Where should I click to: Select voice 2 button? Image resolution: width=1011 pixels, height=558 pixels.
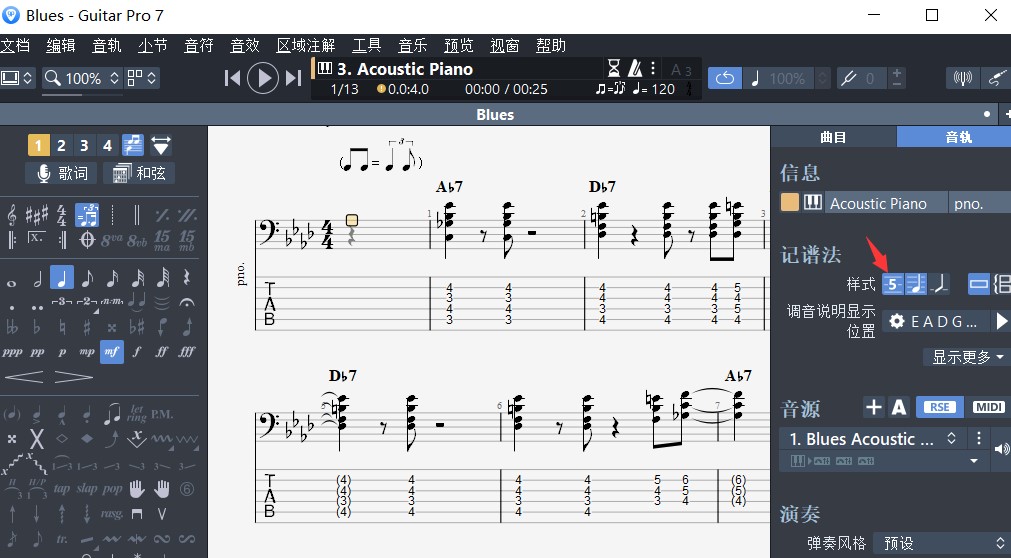(x=61, y=145)
